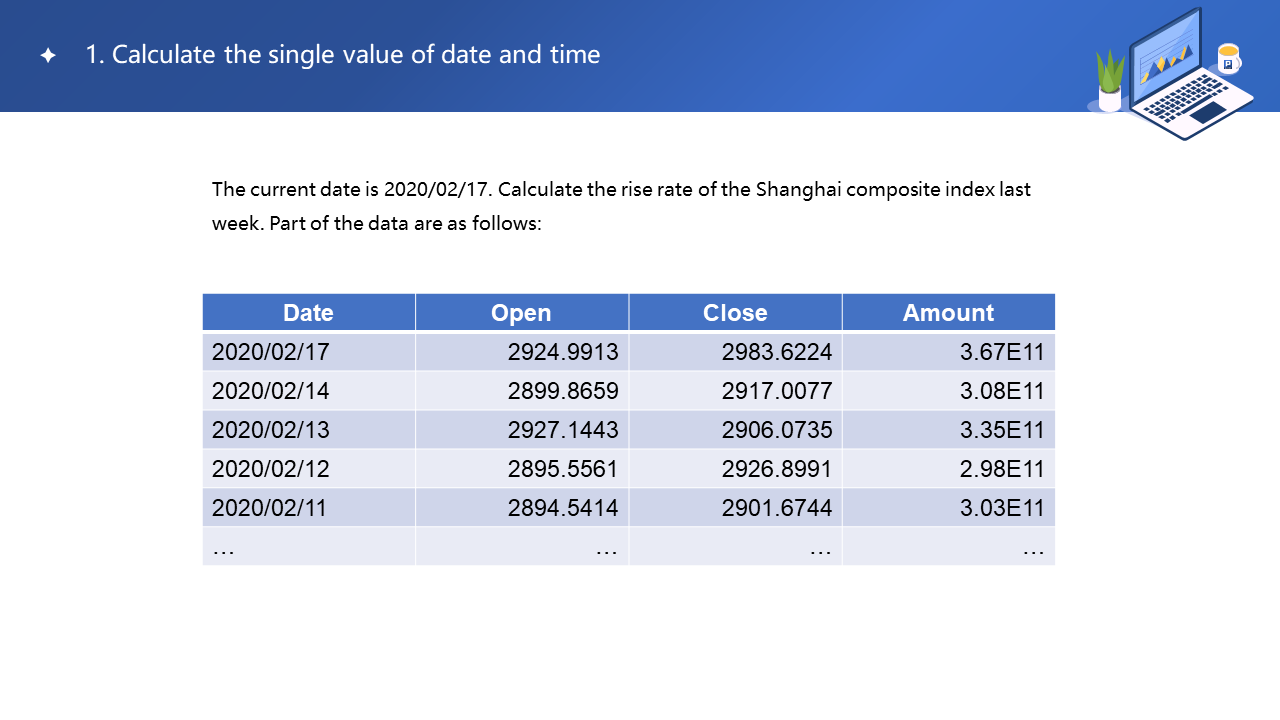This screenshot has height=720, width=1280.
Task: Pick the Close value 2983.6224
Action: [x=735, y=351]
